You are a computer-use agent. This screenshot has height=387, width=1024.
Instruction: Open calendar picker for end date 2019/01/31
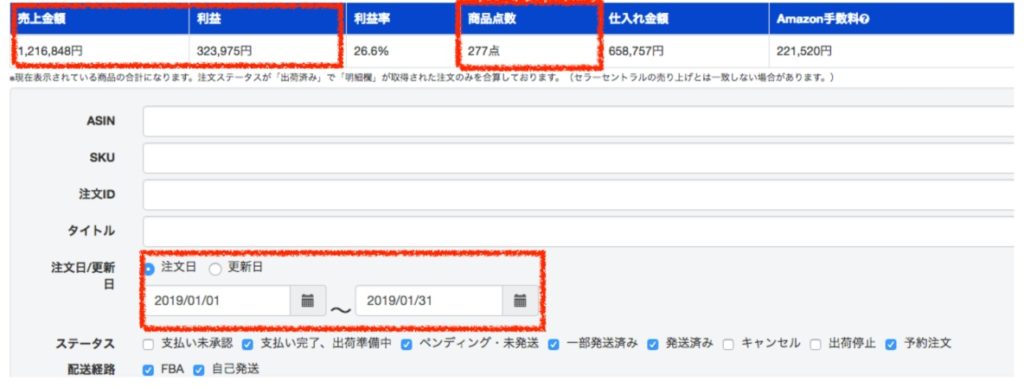point(520,301)
